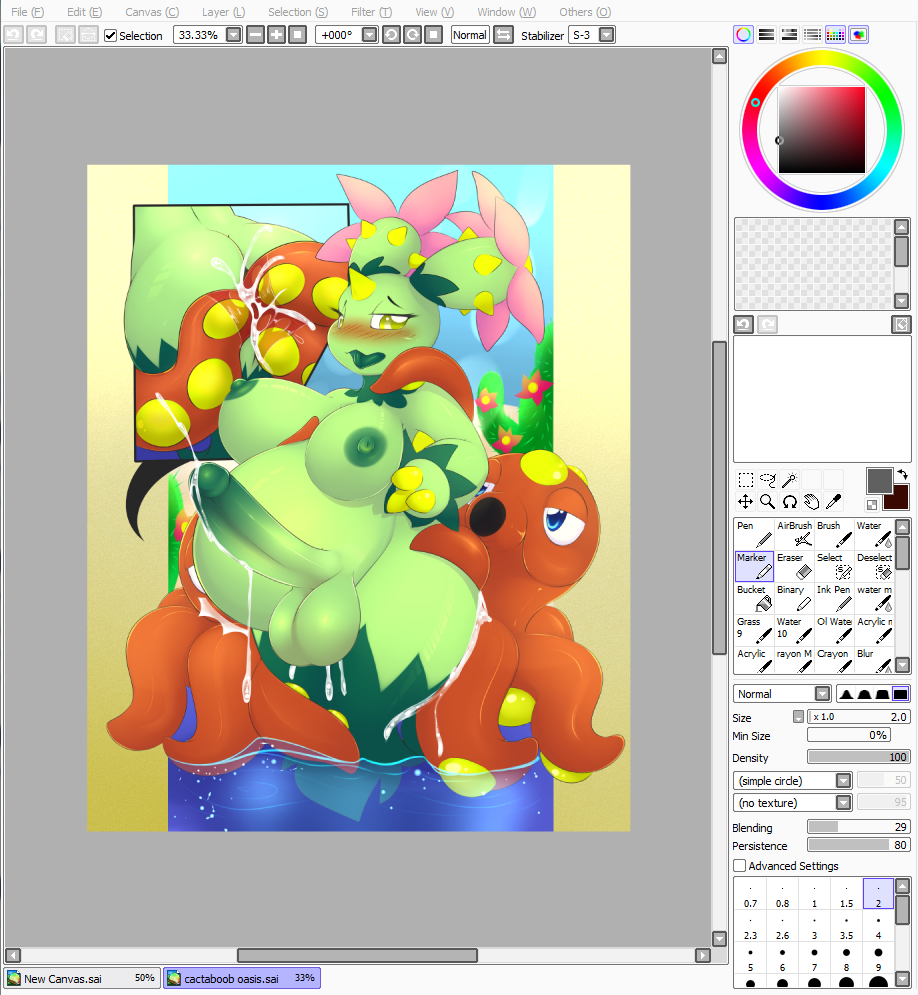Undo the last scratchpad stroke

coord(744,324)
